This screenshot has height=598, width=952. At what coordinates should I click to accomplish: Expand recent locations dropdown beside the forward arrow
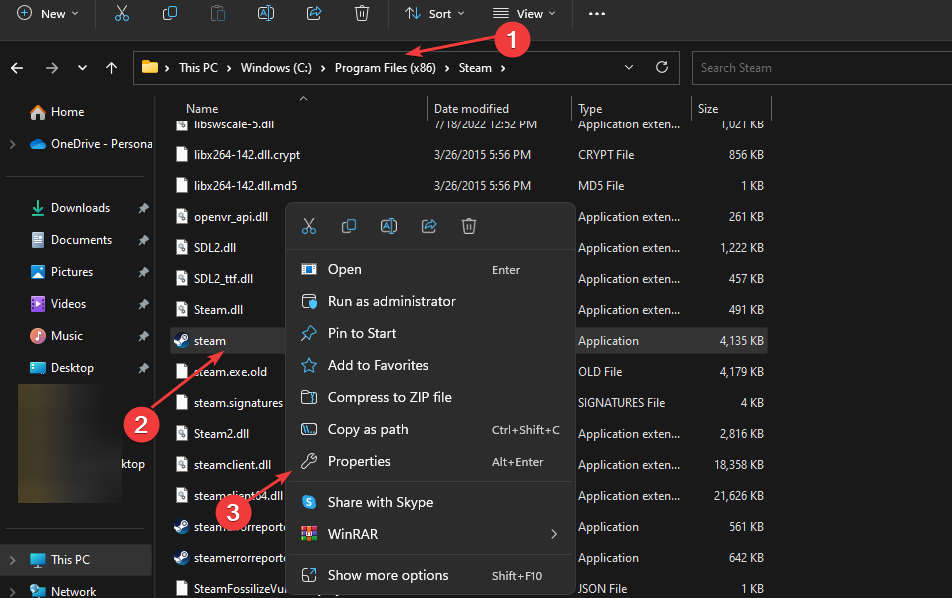(83, 68)
